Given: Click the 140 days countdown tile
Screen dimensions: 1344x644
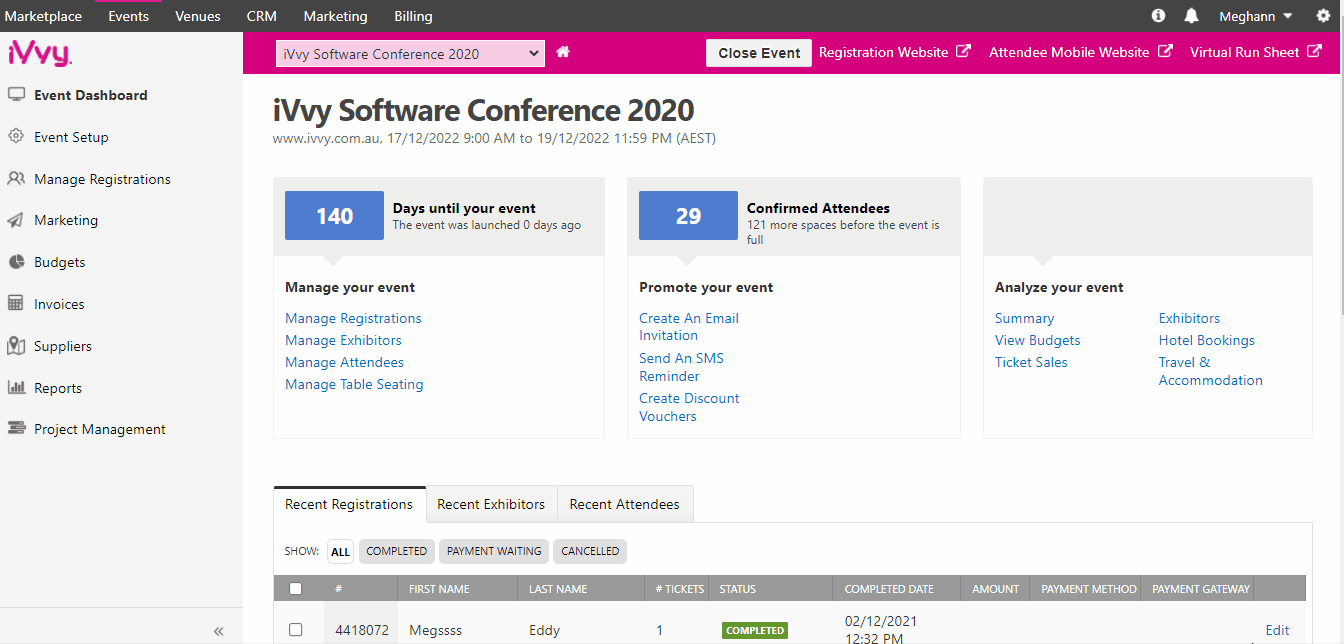Looking at the screenshot, I should tap(334, 216).
